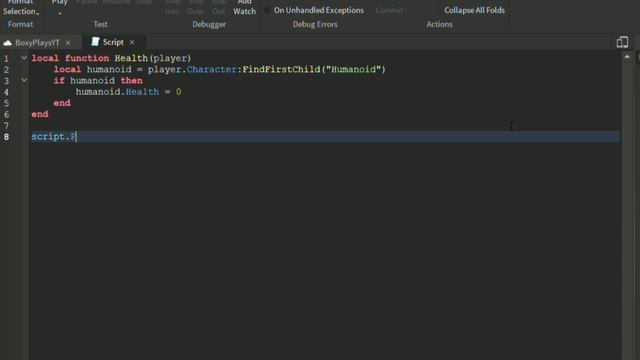Click 'humanoid.Health' on line 4
640x360 pixels.
[x=117, y=92]
